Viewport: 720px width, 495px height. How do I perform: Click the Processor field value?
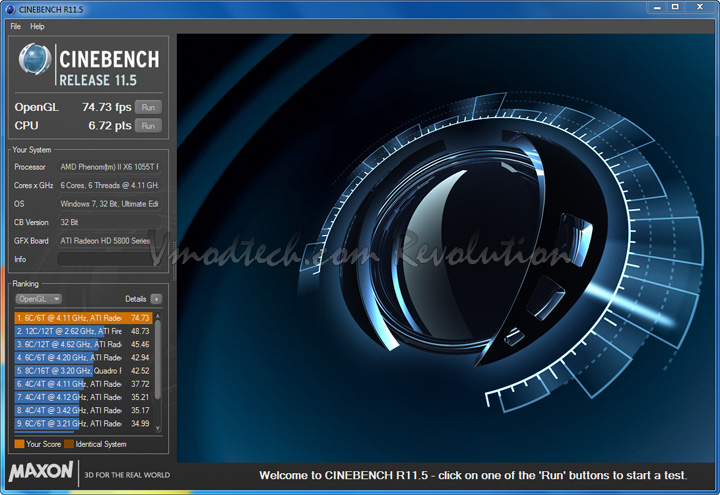pyautogui.click(x=109, y=167)
